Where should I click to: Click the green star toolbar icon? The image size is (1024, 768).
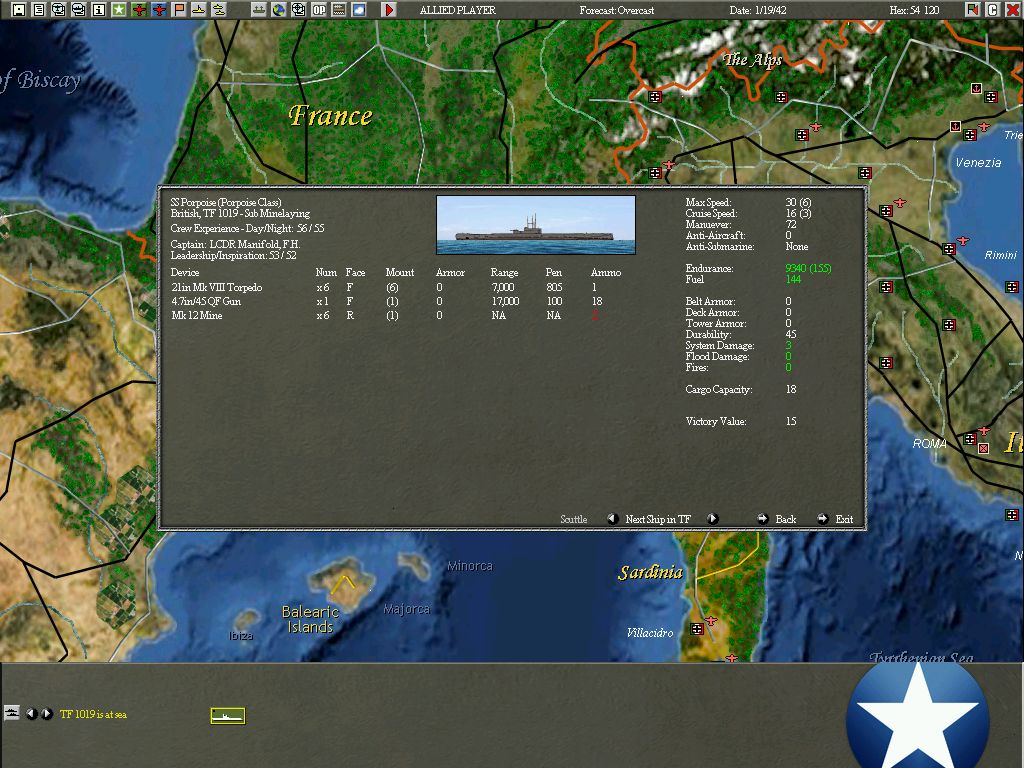119,10
